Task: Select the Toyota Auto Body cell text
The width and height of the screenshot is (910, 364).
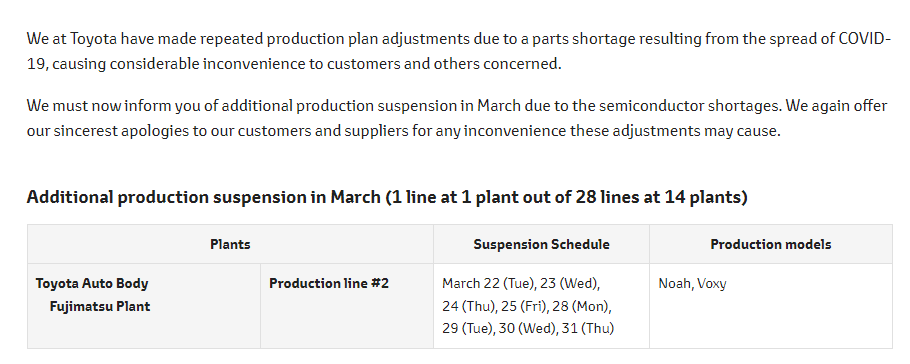Action: [x=92, y=283]
